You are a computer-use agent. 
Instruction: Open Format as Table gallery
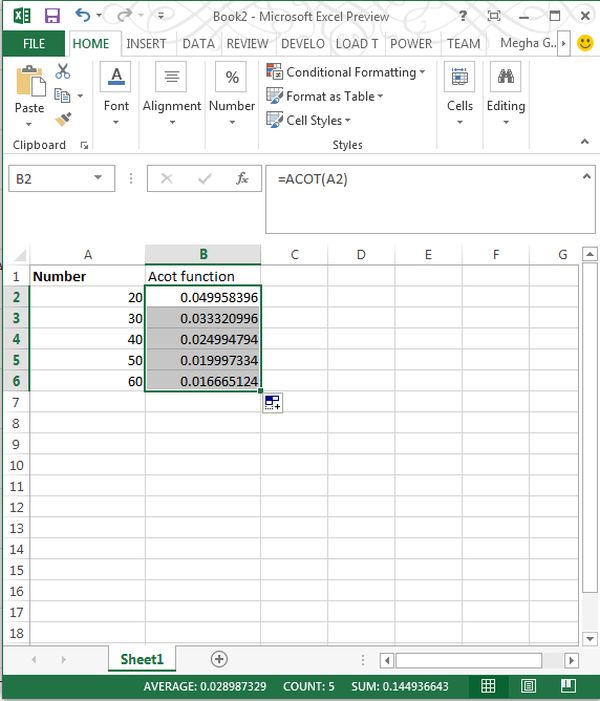(x=325, y=96)
